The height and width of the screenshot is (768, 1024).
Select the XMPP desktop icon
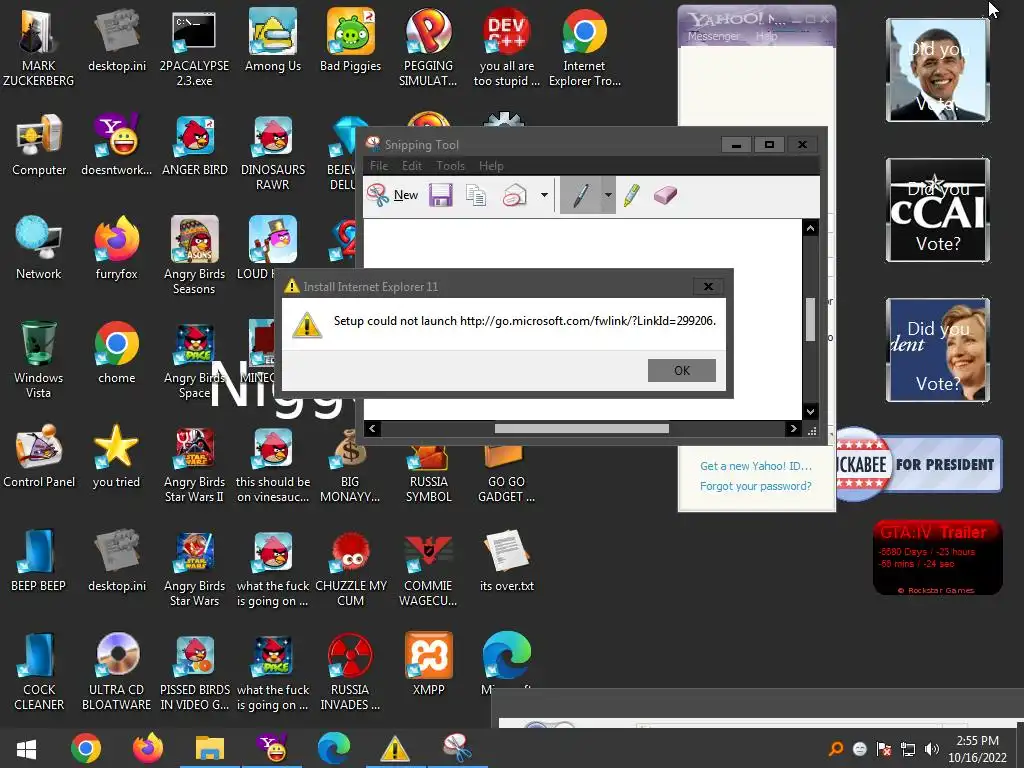[428, 664]
